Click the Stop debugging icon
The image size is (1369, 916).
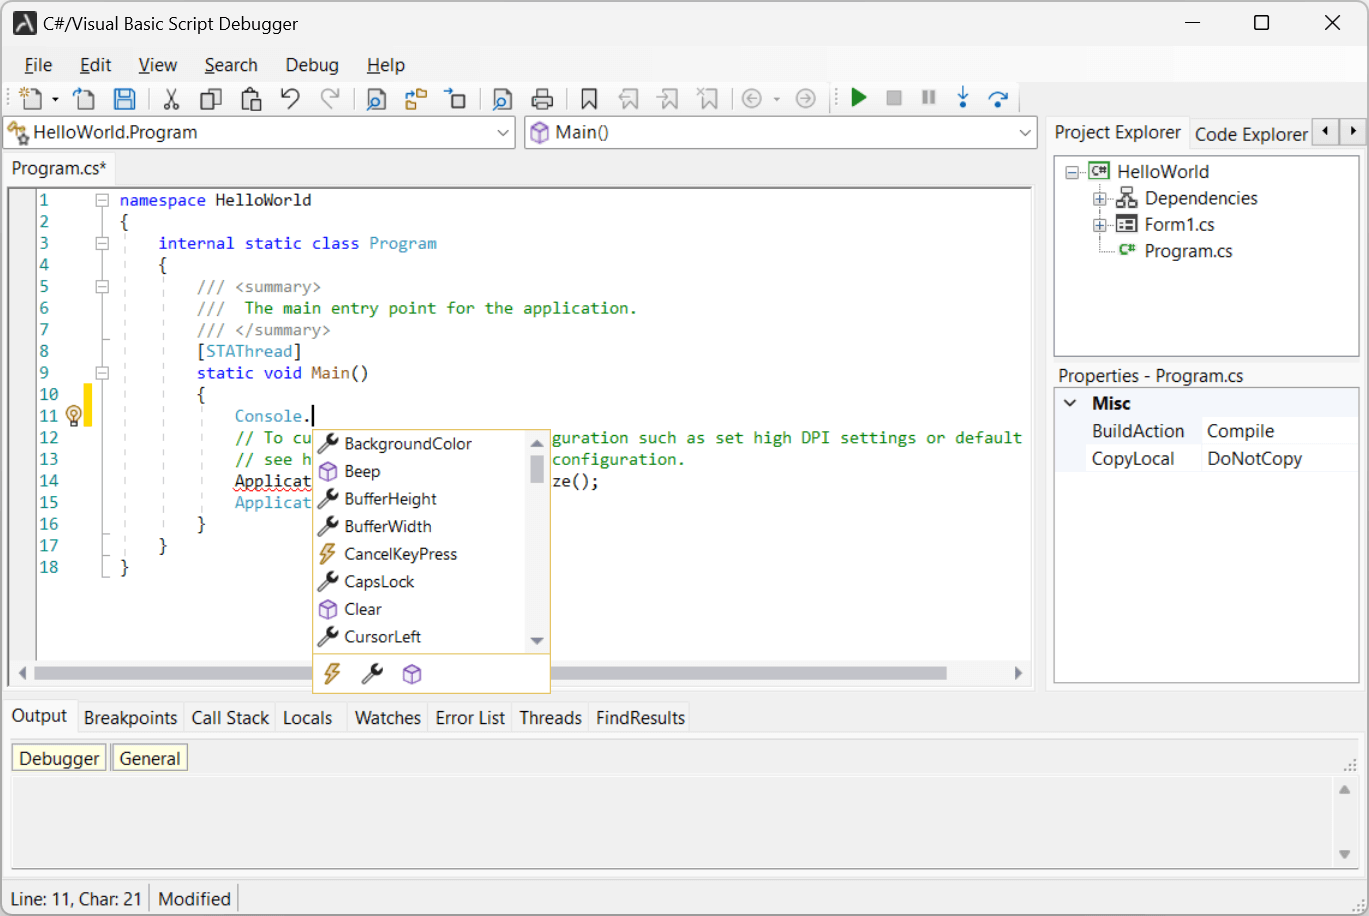[x=893, y=97]
